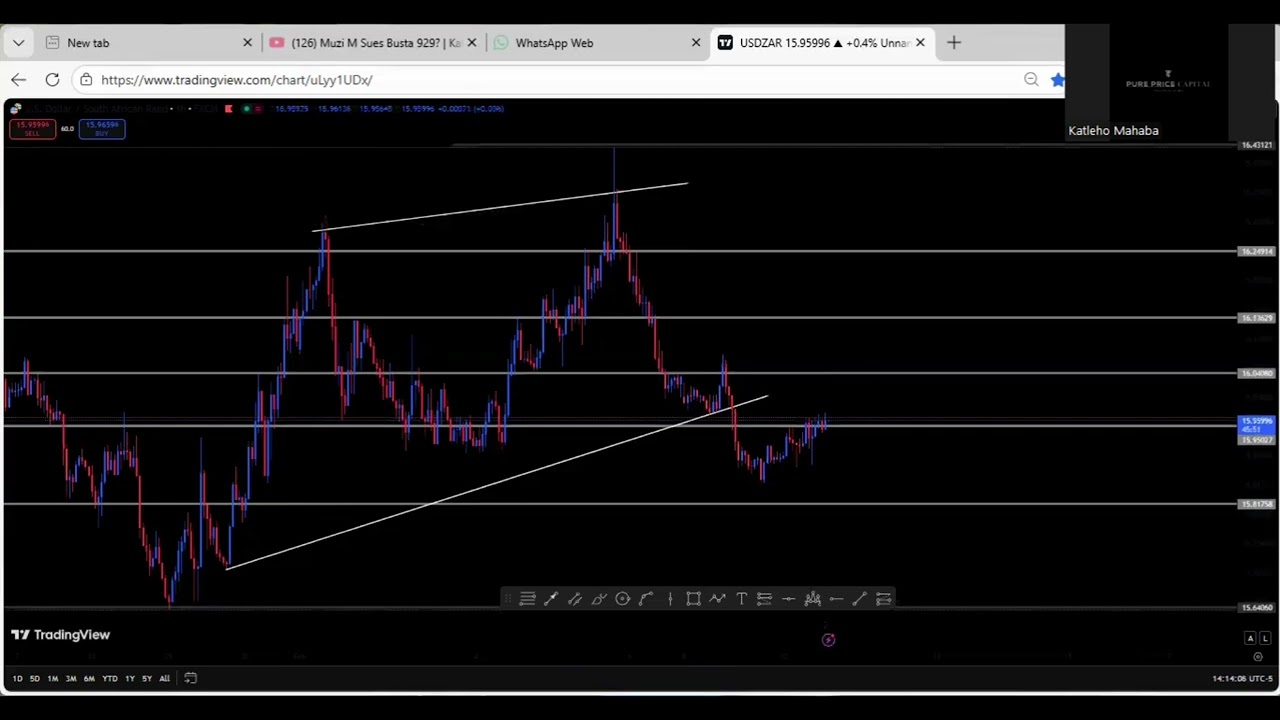Open a new browser tab with plus
The height and width of the screenshot is (720, 1280).
tap(954, 43)
